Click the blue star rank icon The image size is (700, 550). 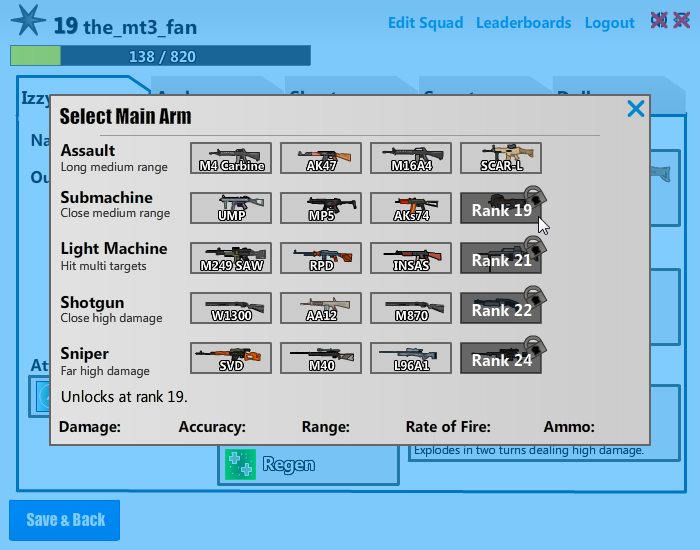coord(28,21)
